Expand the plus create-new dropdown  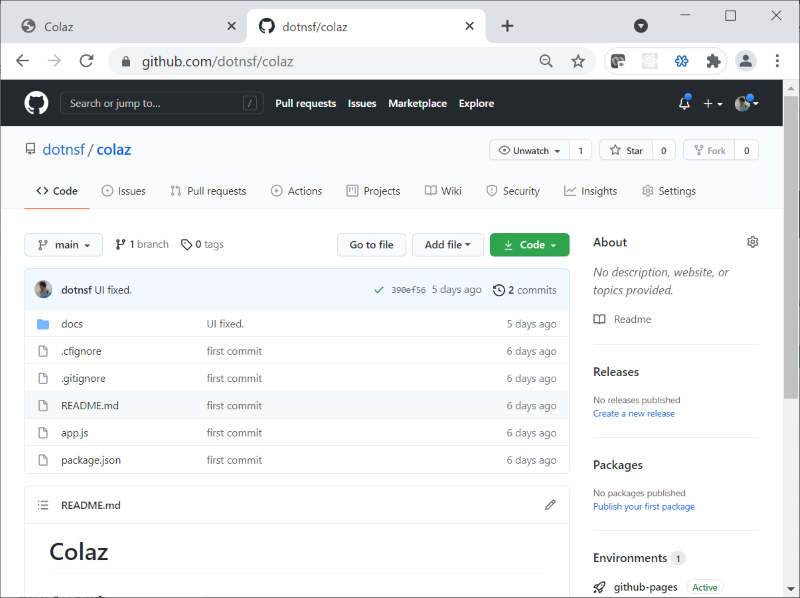coord(713,104)
